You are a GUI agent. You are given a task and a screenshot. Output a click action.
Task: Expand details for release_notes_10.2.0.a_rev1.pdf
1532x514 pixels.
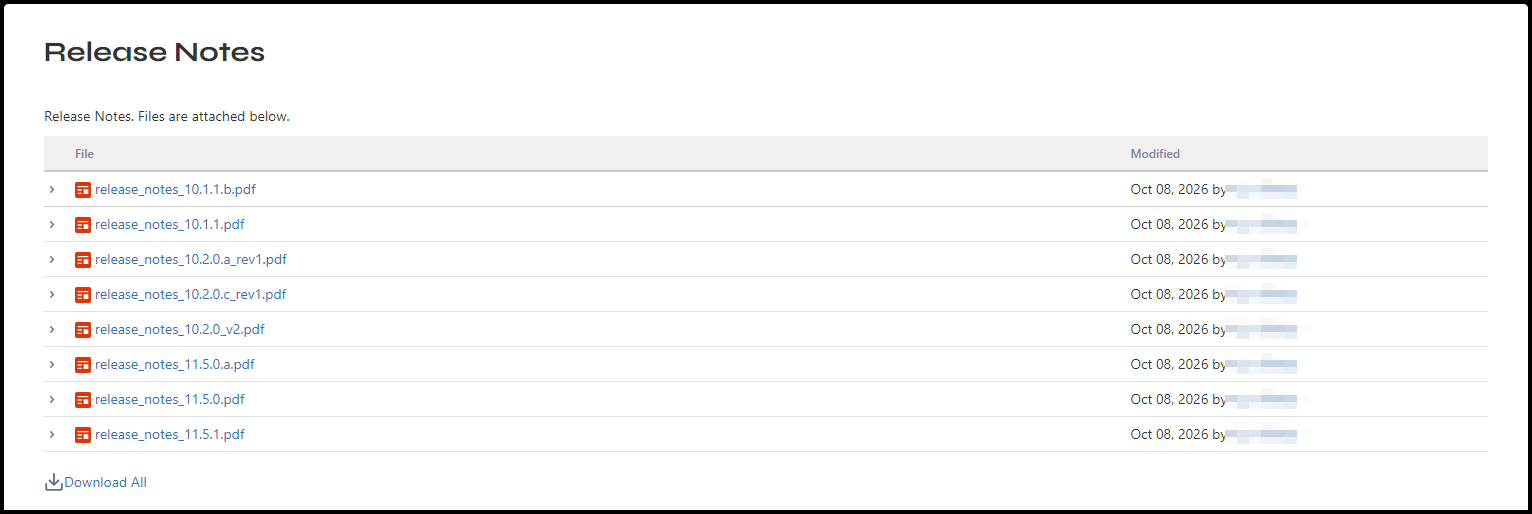pyautogui.click(x=52, y=259)
